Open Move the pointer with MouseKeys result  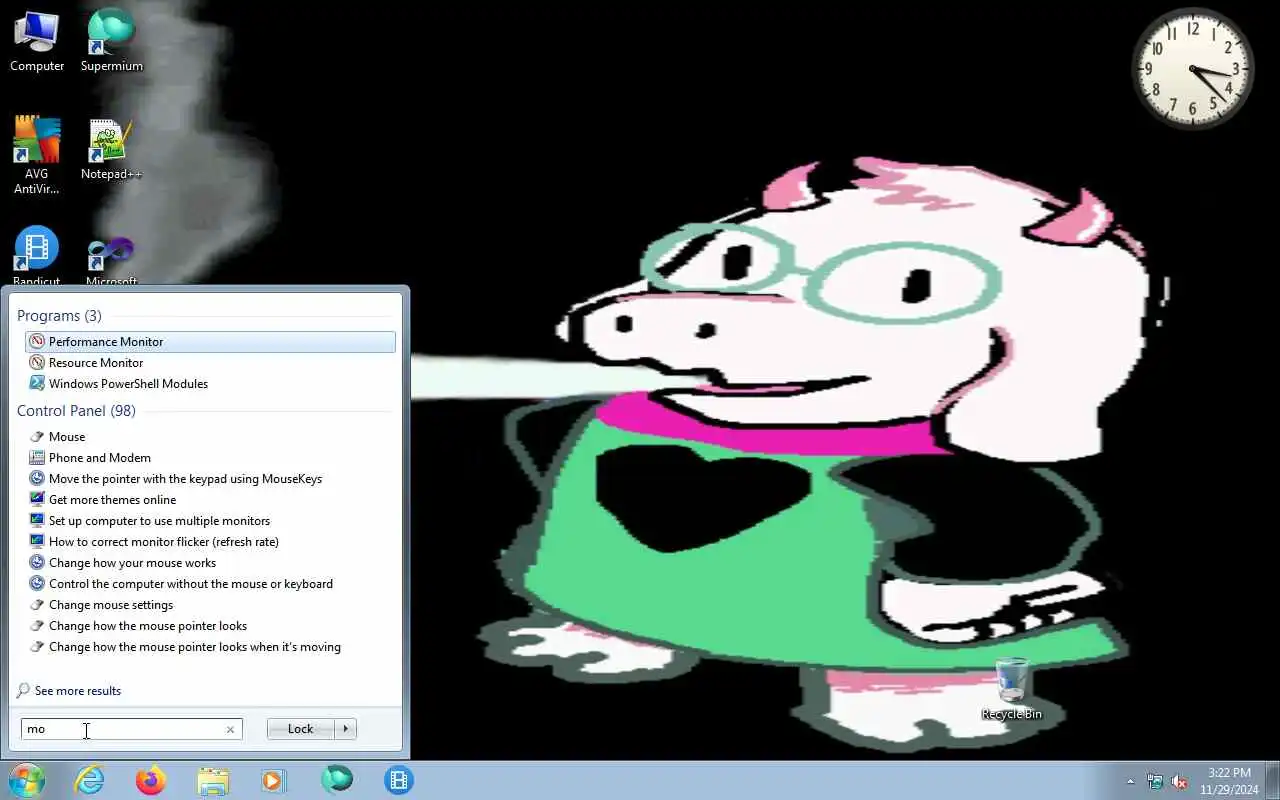[x=210, y=479]
